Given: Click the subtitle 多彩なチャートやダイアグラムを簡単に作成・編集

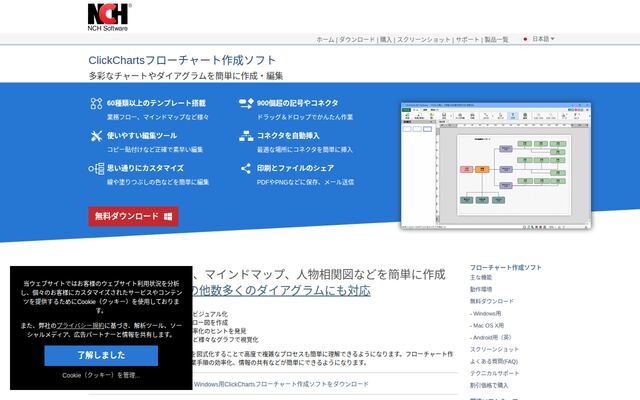Looking at the screenshot, I should click(x=186, y=76).
